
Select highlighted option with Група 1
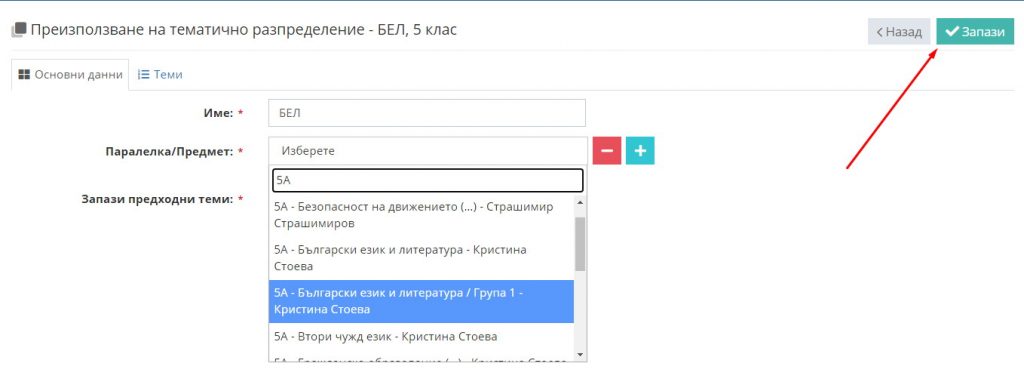point(421,302)
